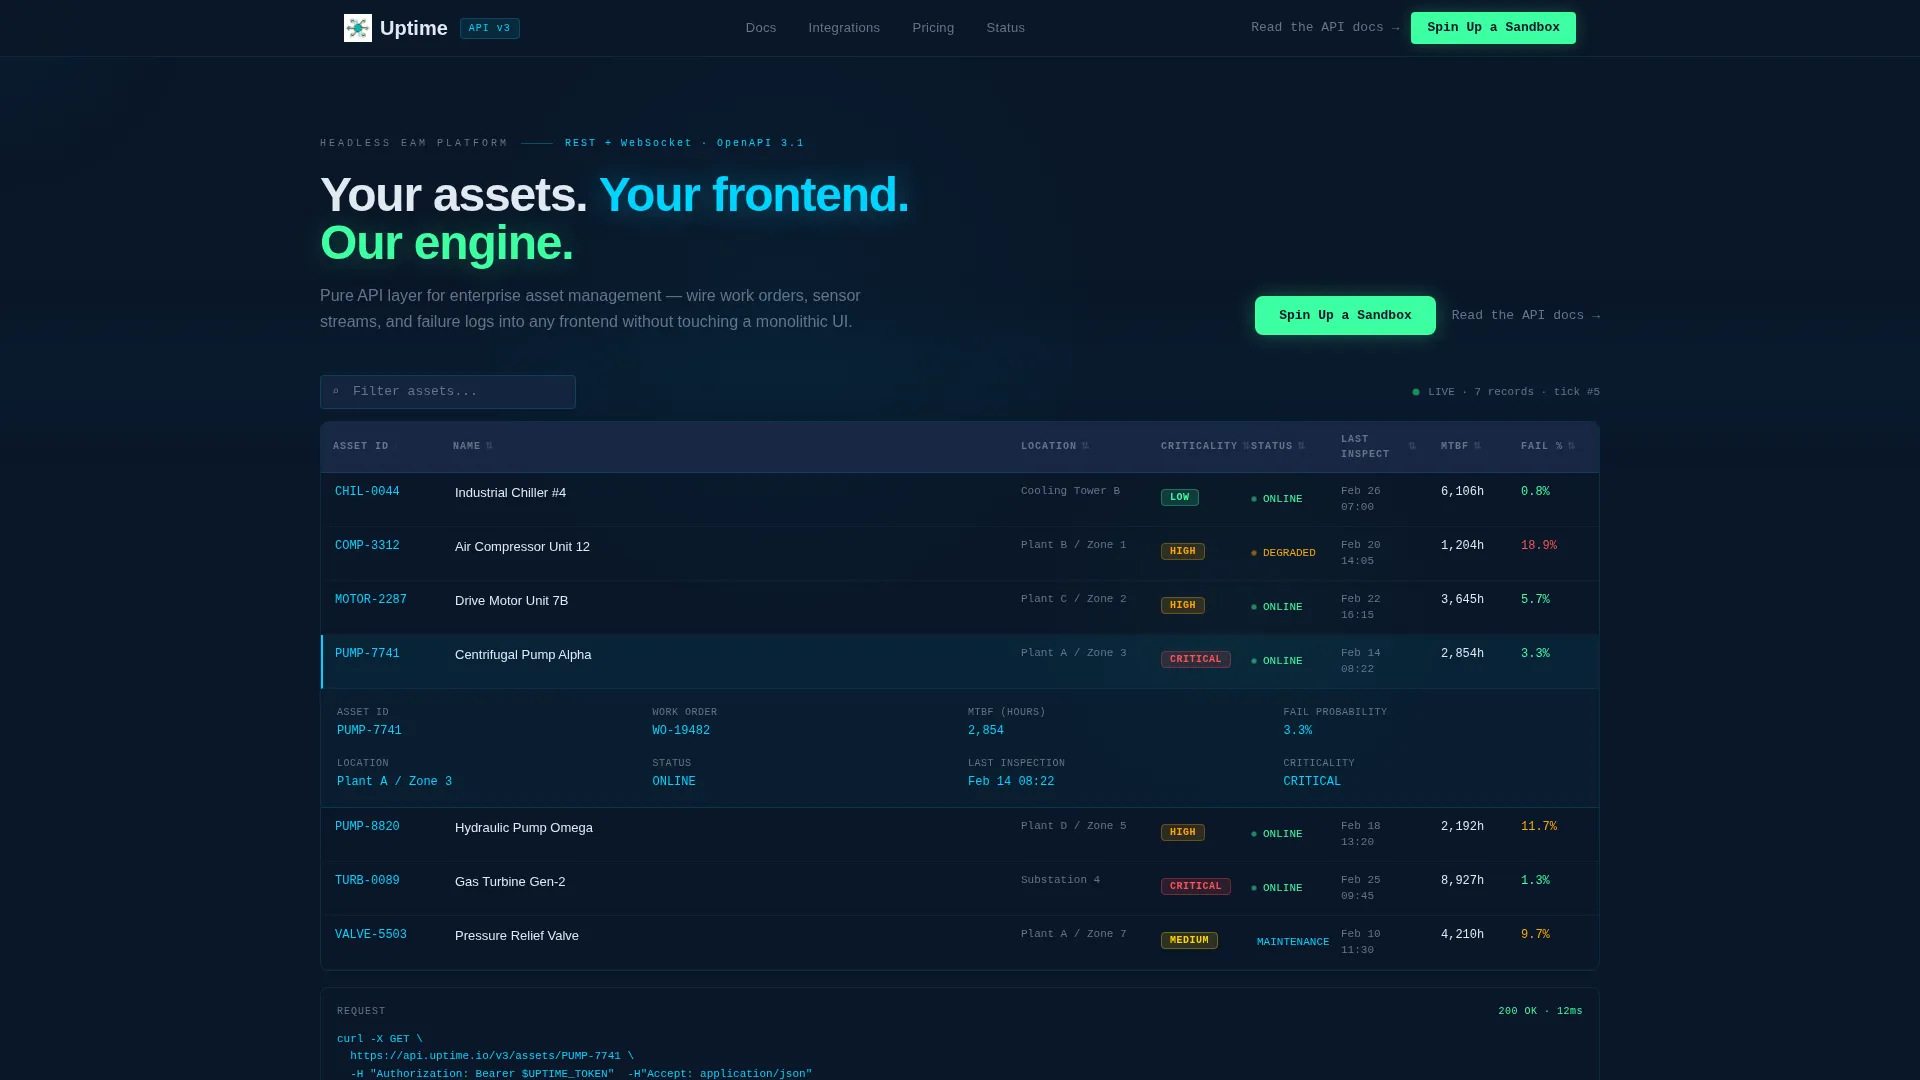Sort by MTBF column sort icon
1920x1080 pixels.
pos(1477,446)
